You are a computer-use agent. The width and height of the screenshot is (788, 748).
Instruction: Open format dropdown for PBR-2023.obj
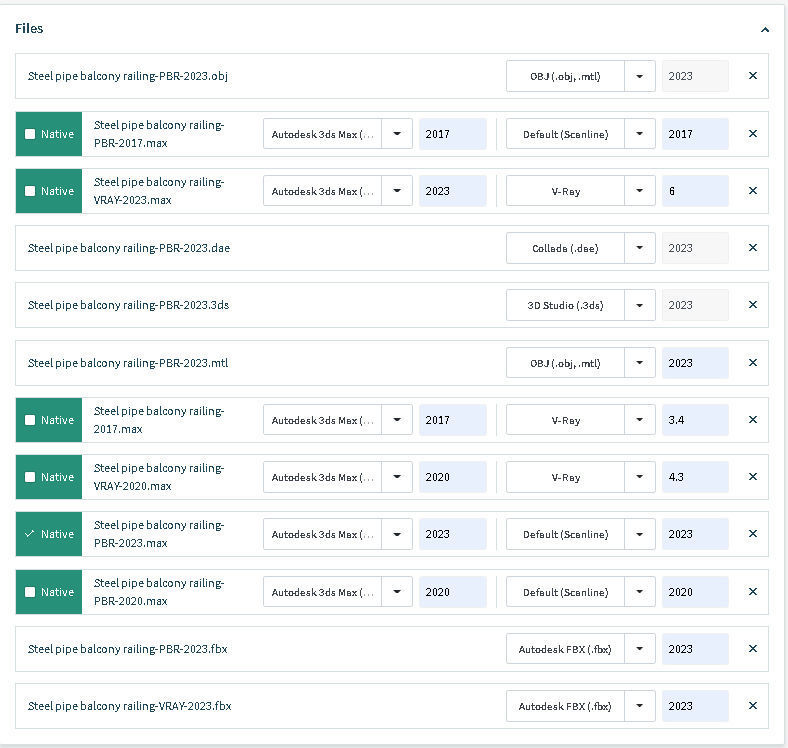click(640, 76)
